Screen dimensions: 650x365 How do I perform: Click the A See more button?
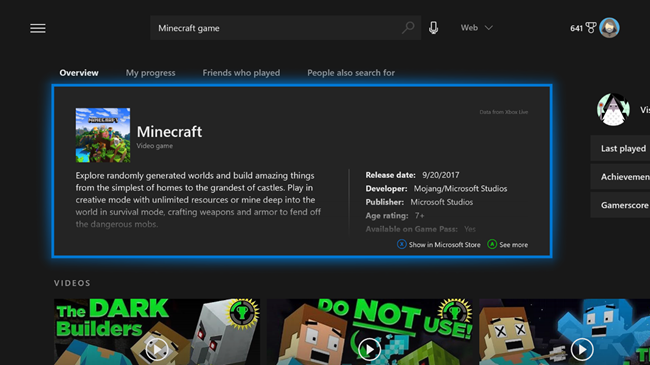(x=508, y=244)
